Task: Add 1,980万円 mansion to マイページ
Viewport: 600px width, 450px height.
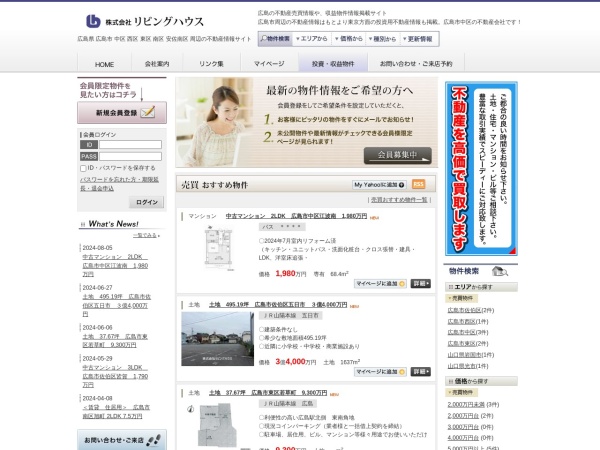Action: [x=380, y=284]
